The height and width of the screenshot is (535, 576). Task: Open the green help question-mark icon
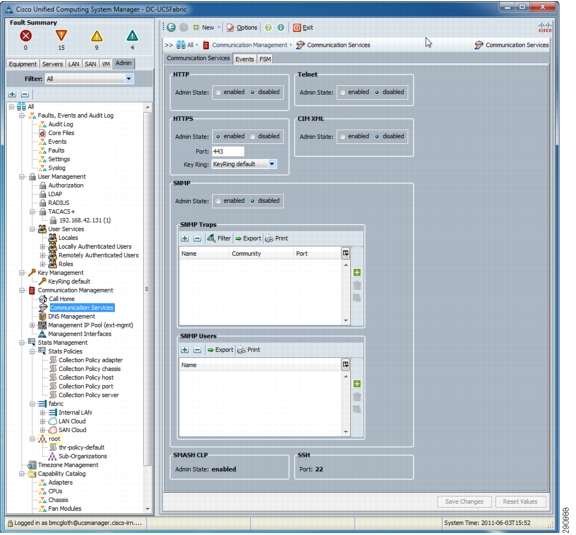(269, 28)
